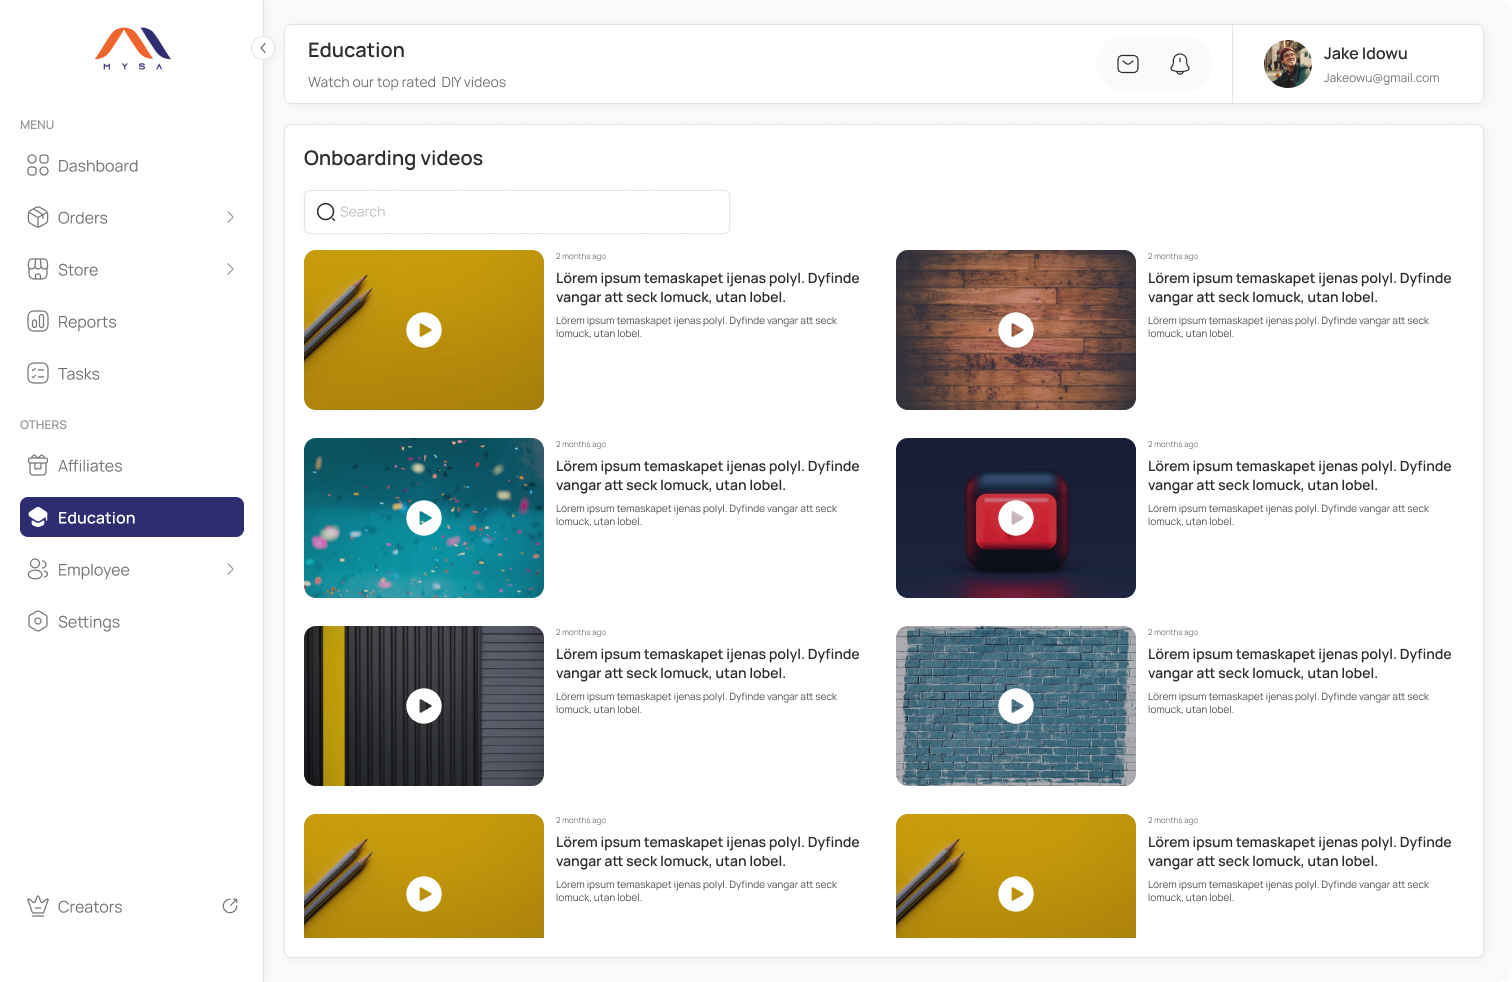Click the Tasks checklist icon
Screen dimensions: 1512x982
tap(38, 373)
